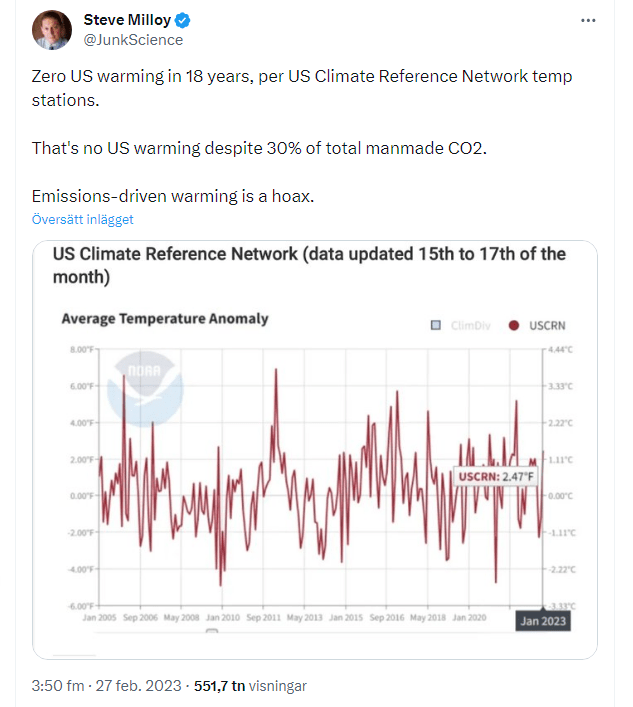Viewport: 633px width, 707px height.
Task: Translate post via Översätt inlägget
Action: coord(82,219)
